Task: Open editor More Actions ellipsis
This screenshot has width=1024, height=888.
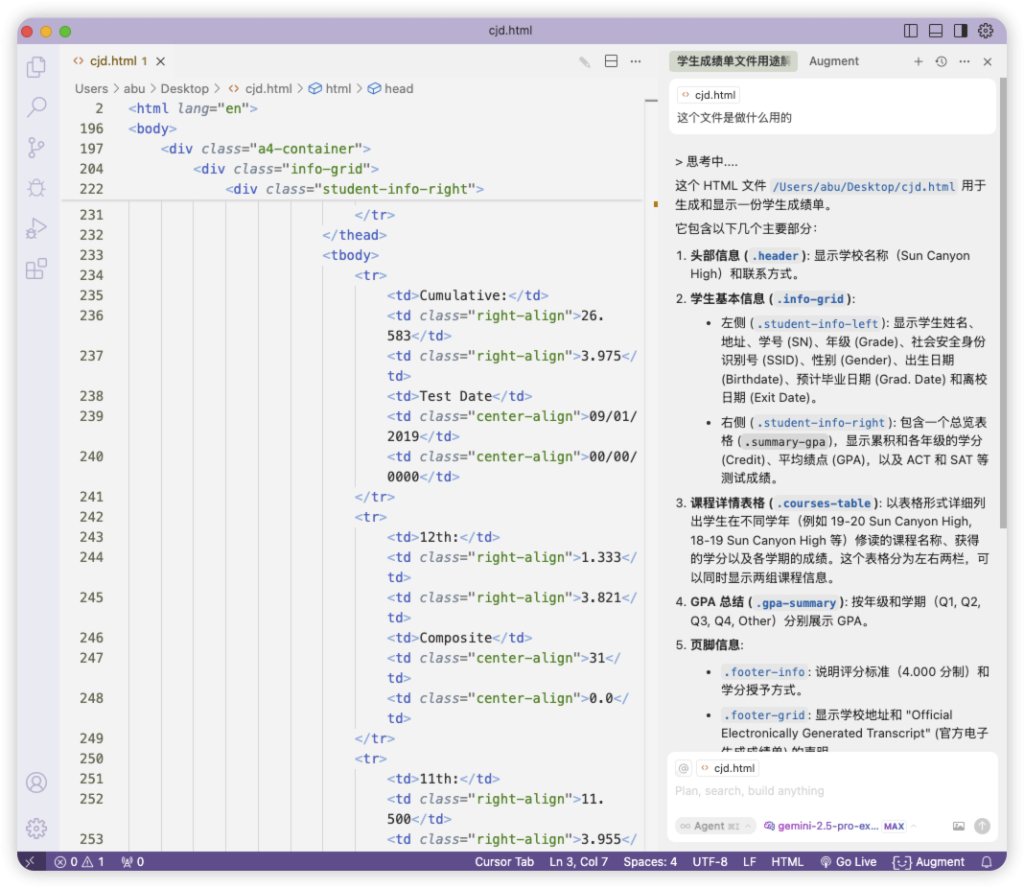Action: click(x=636, y=61)
